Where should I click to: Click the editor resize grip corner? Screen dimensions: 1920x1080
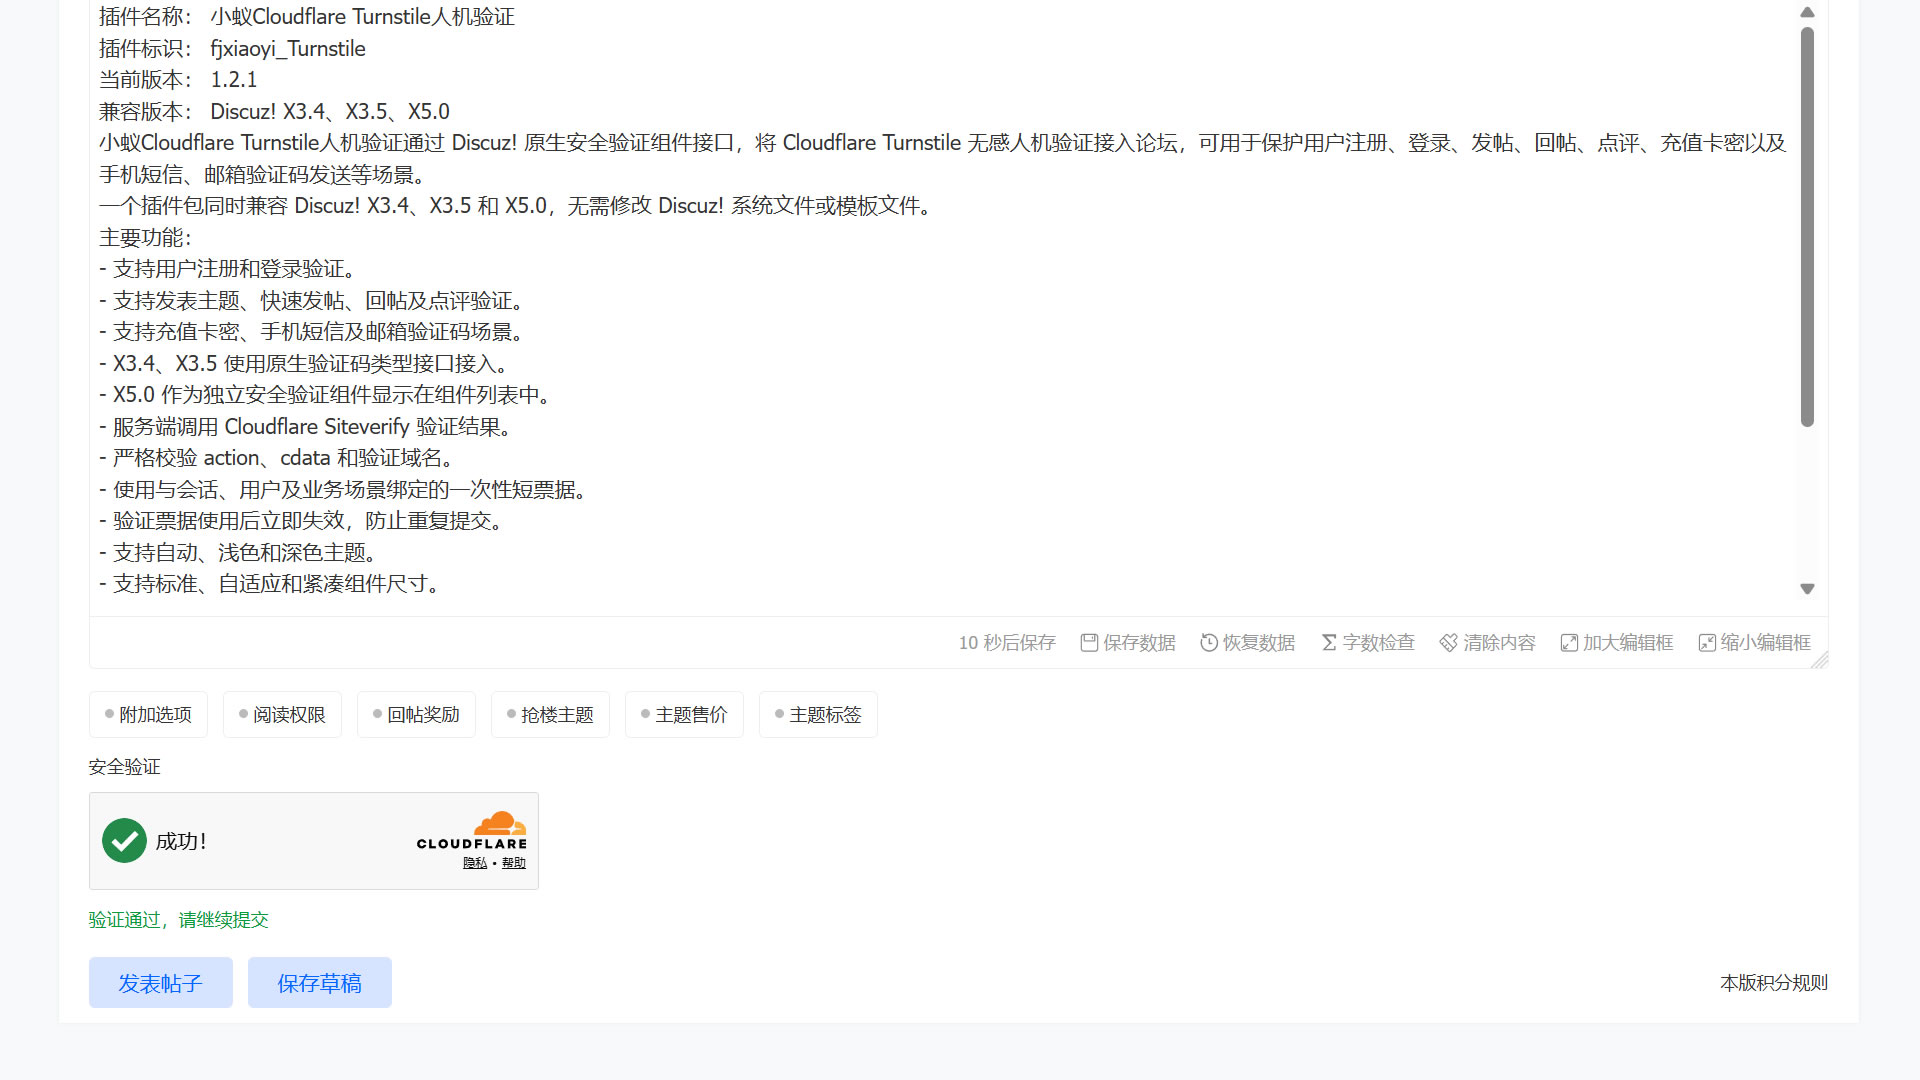click(x=1820, y=660)
